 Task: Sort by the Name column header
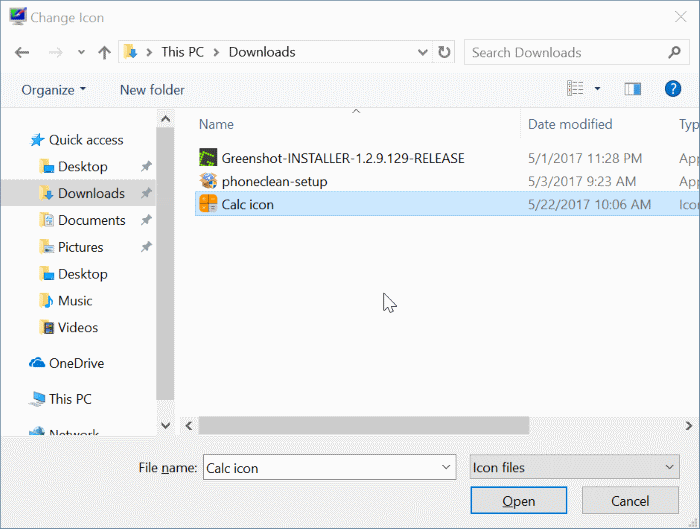[216, 124]
